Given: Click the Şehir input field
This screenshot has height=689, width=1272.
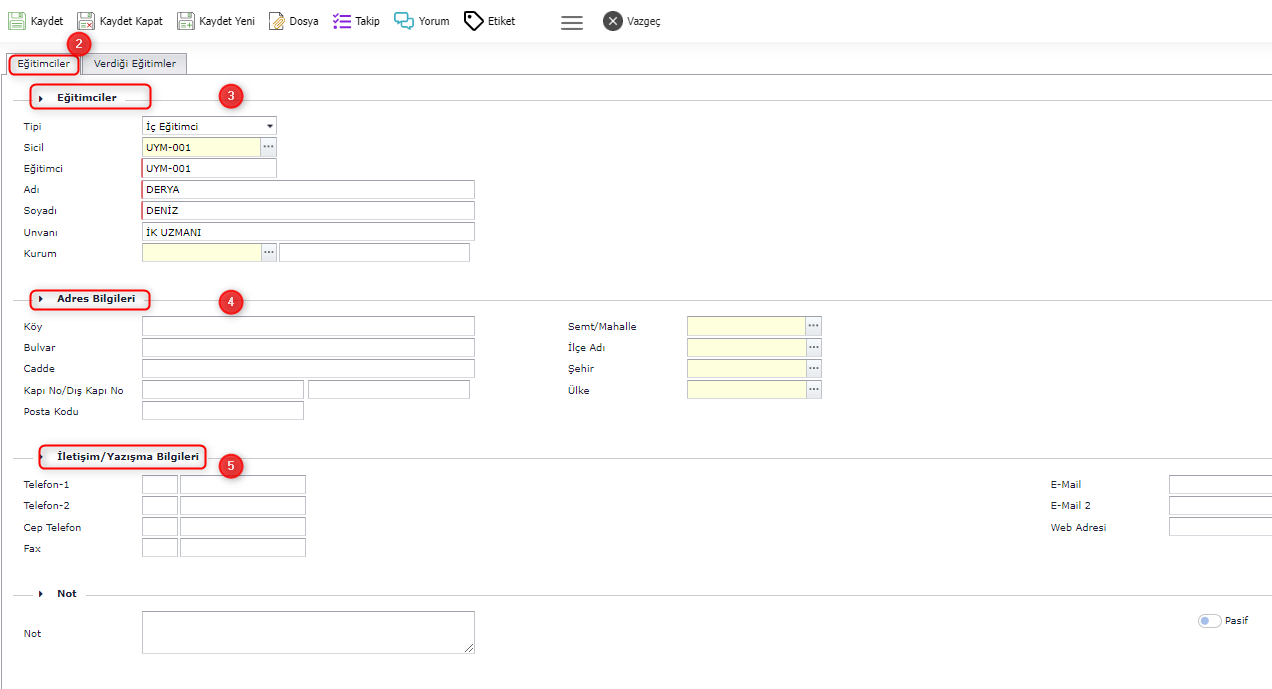Looking at the screenshot, I should (746, 368).
